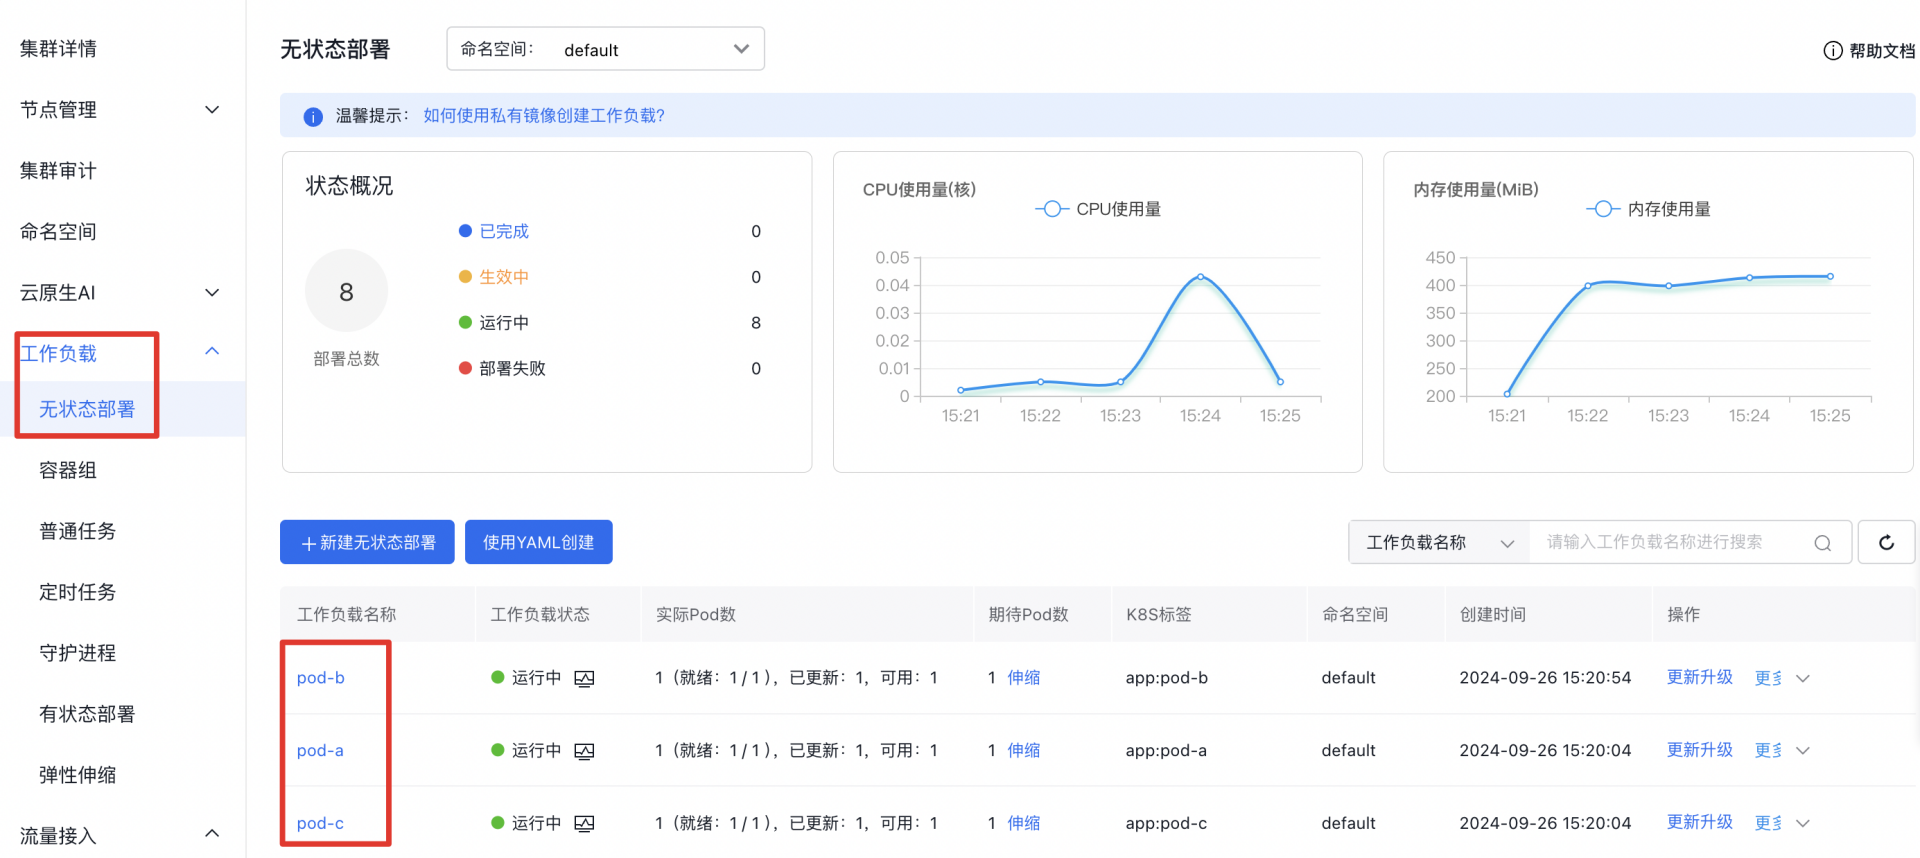Collapse 工作负载 sidebar section
The width and height of the screenshot is (1920, 858).
212,351
